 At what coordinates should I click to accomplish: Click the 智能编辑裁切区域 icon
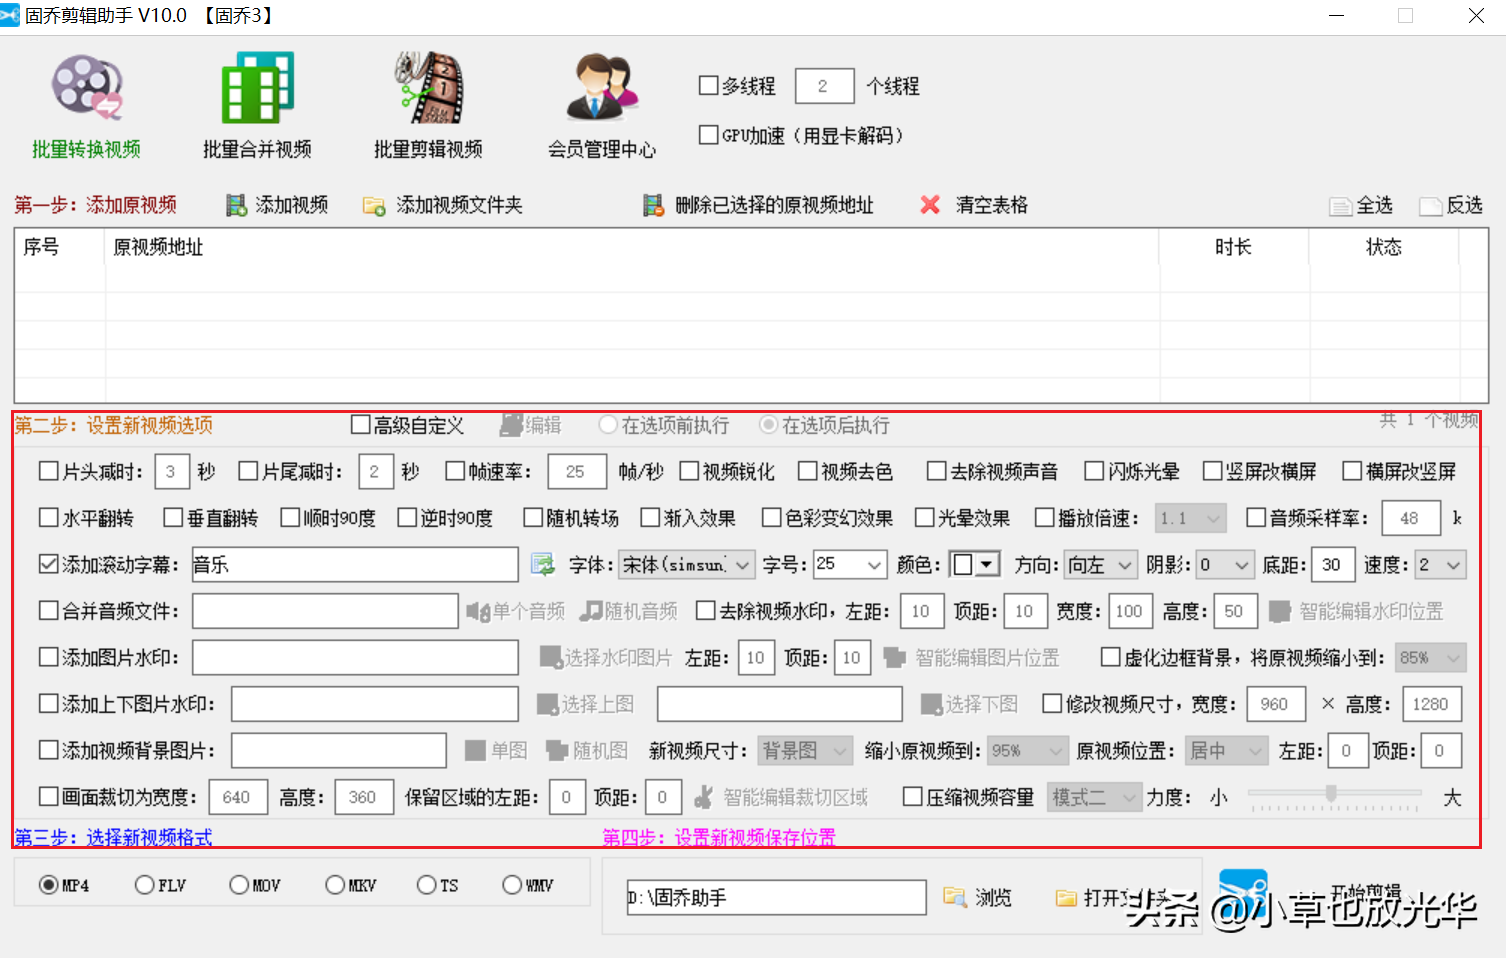[703, 797]
